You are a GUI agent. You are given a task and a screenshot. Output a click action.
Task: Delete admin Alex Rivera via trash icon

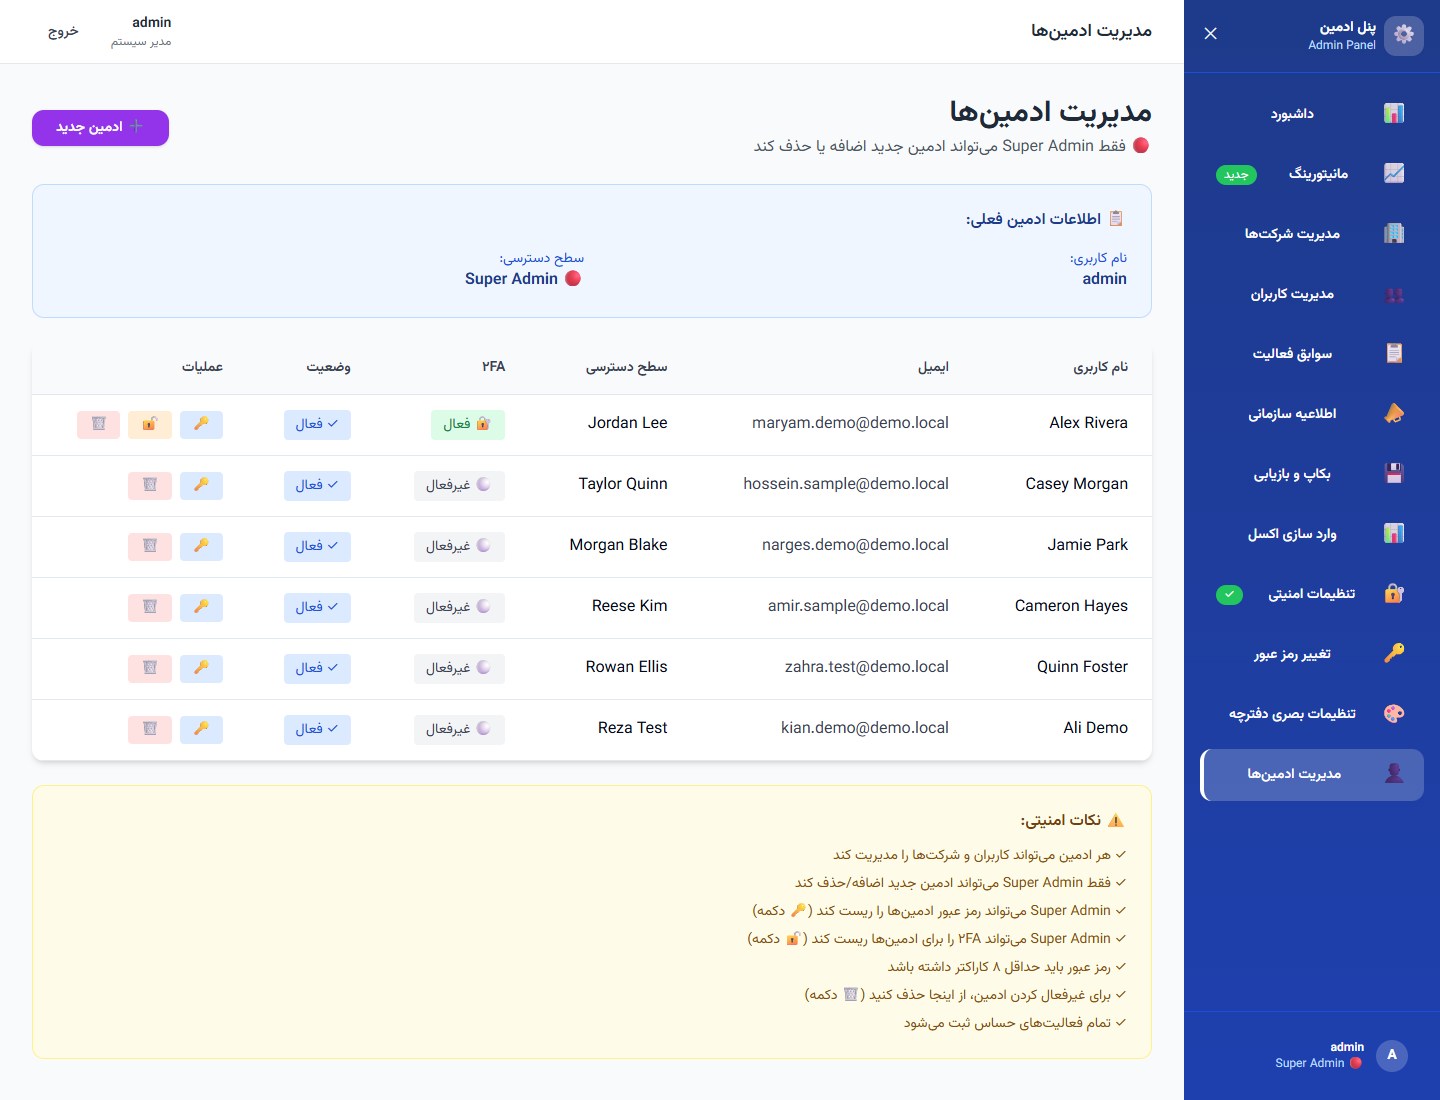(x=98, y=424)
